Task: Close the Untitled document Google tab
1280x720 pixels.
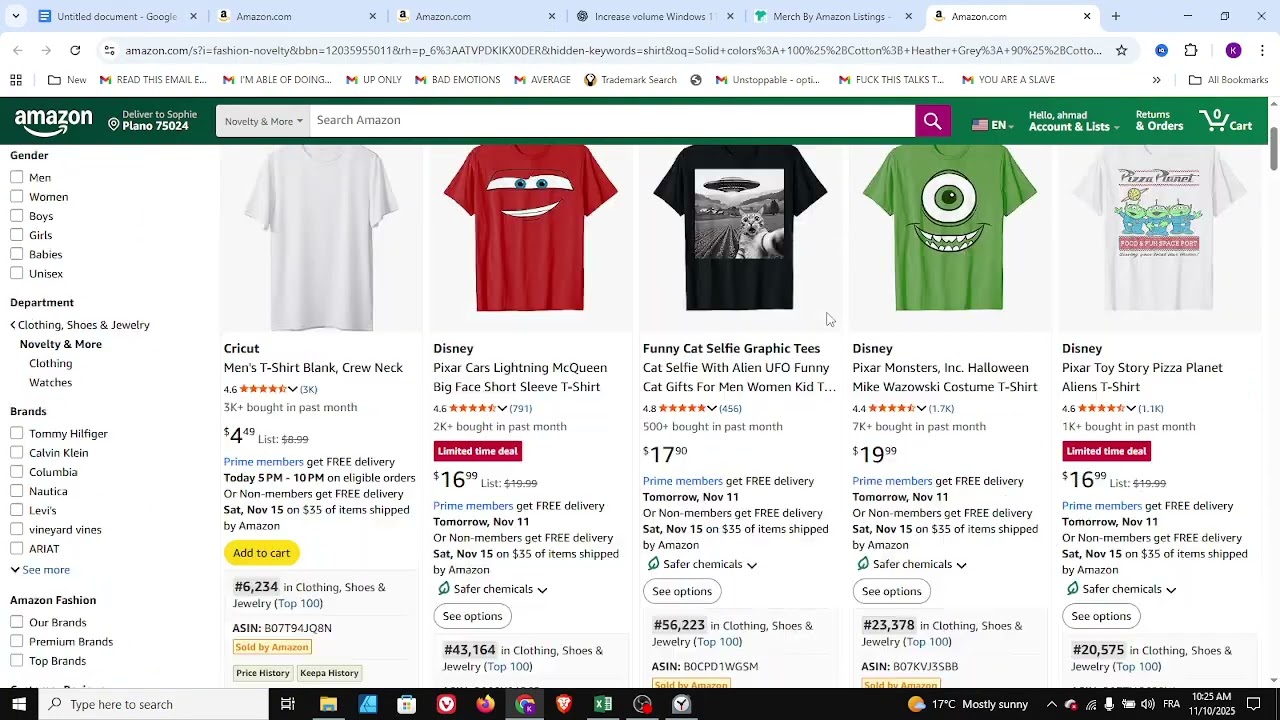Action: tap(194, 16)
